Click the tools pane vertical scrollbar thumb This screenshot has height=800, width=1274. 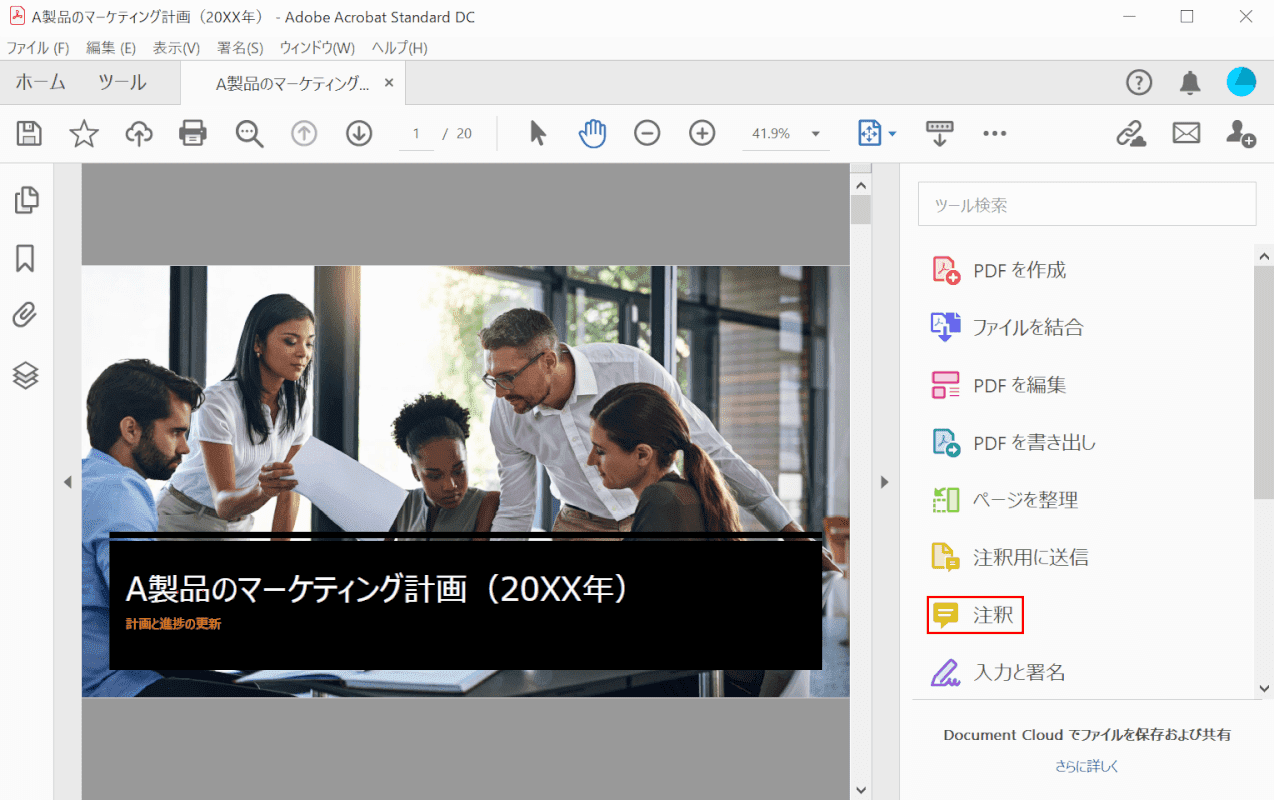click(x=1264, y=381)
